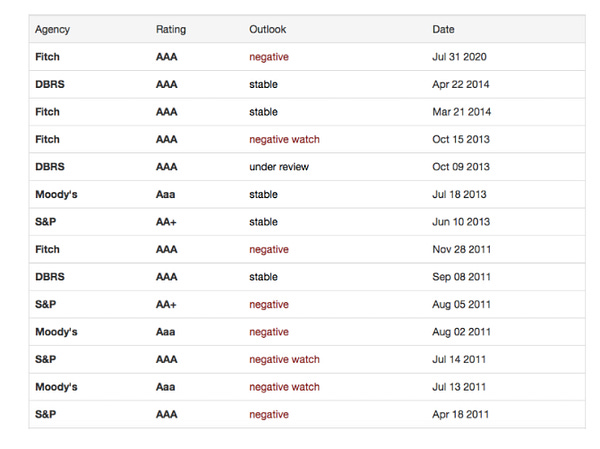
Task: Select the date Aug 05 2011
Action: pos(461,304)
